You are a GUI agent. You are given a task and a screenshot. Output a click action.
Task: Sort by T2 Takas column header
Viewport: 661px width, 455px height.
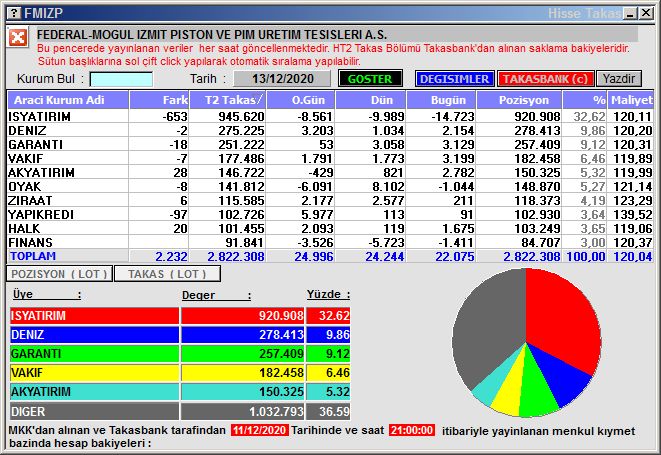(x=228, y=100)
